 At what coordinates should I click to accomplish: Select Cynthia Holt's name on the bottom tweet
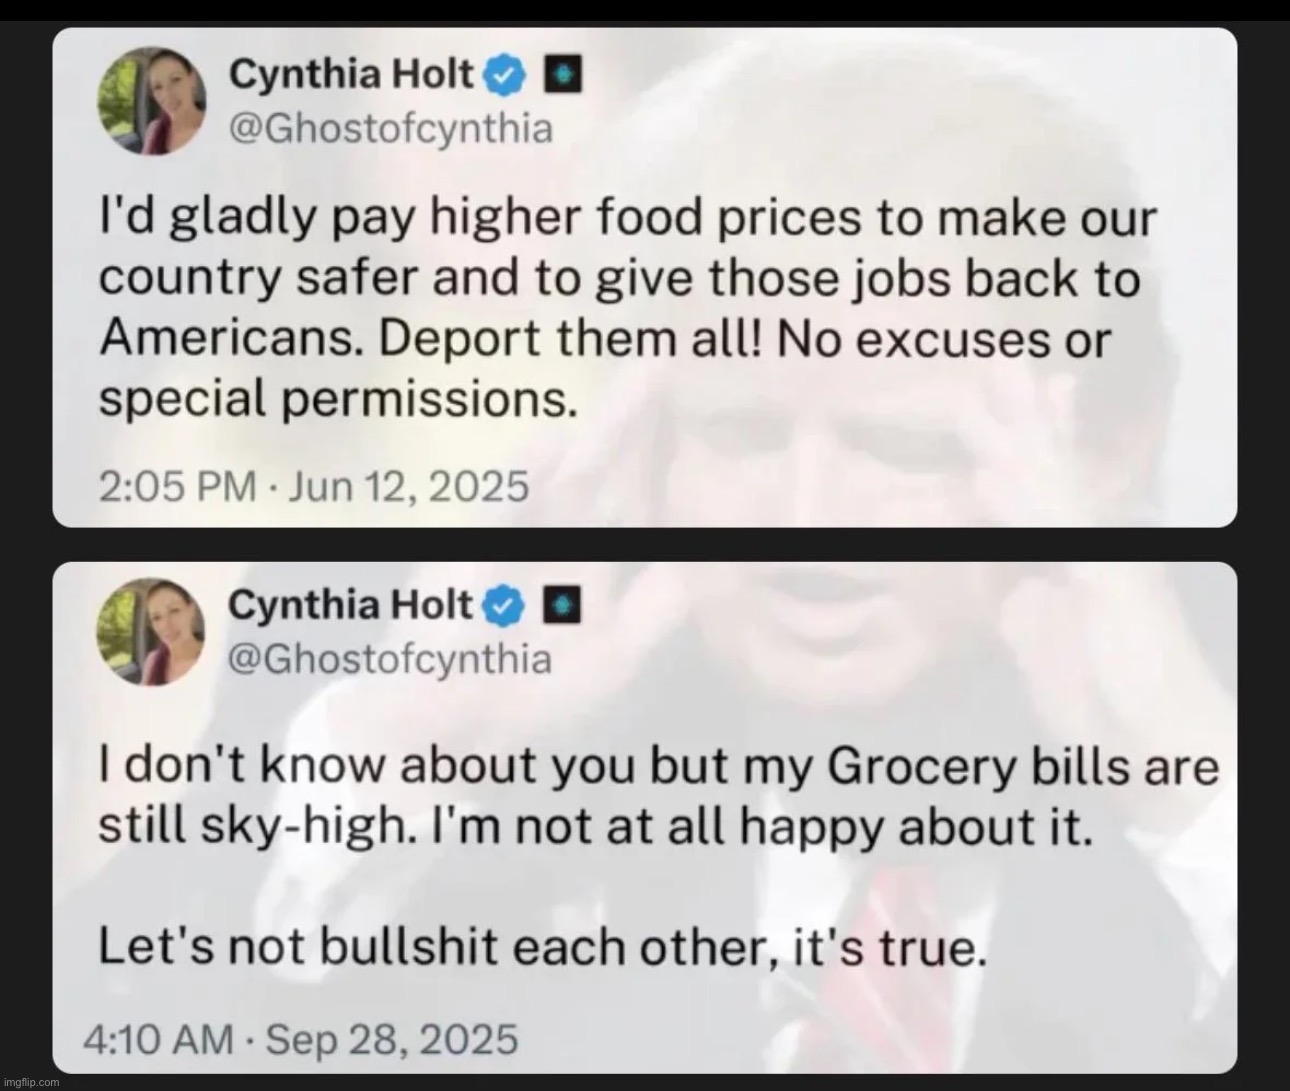click(x=350, y=604)
